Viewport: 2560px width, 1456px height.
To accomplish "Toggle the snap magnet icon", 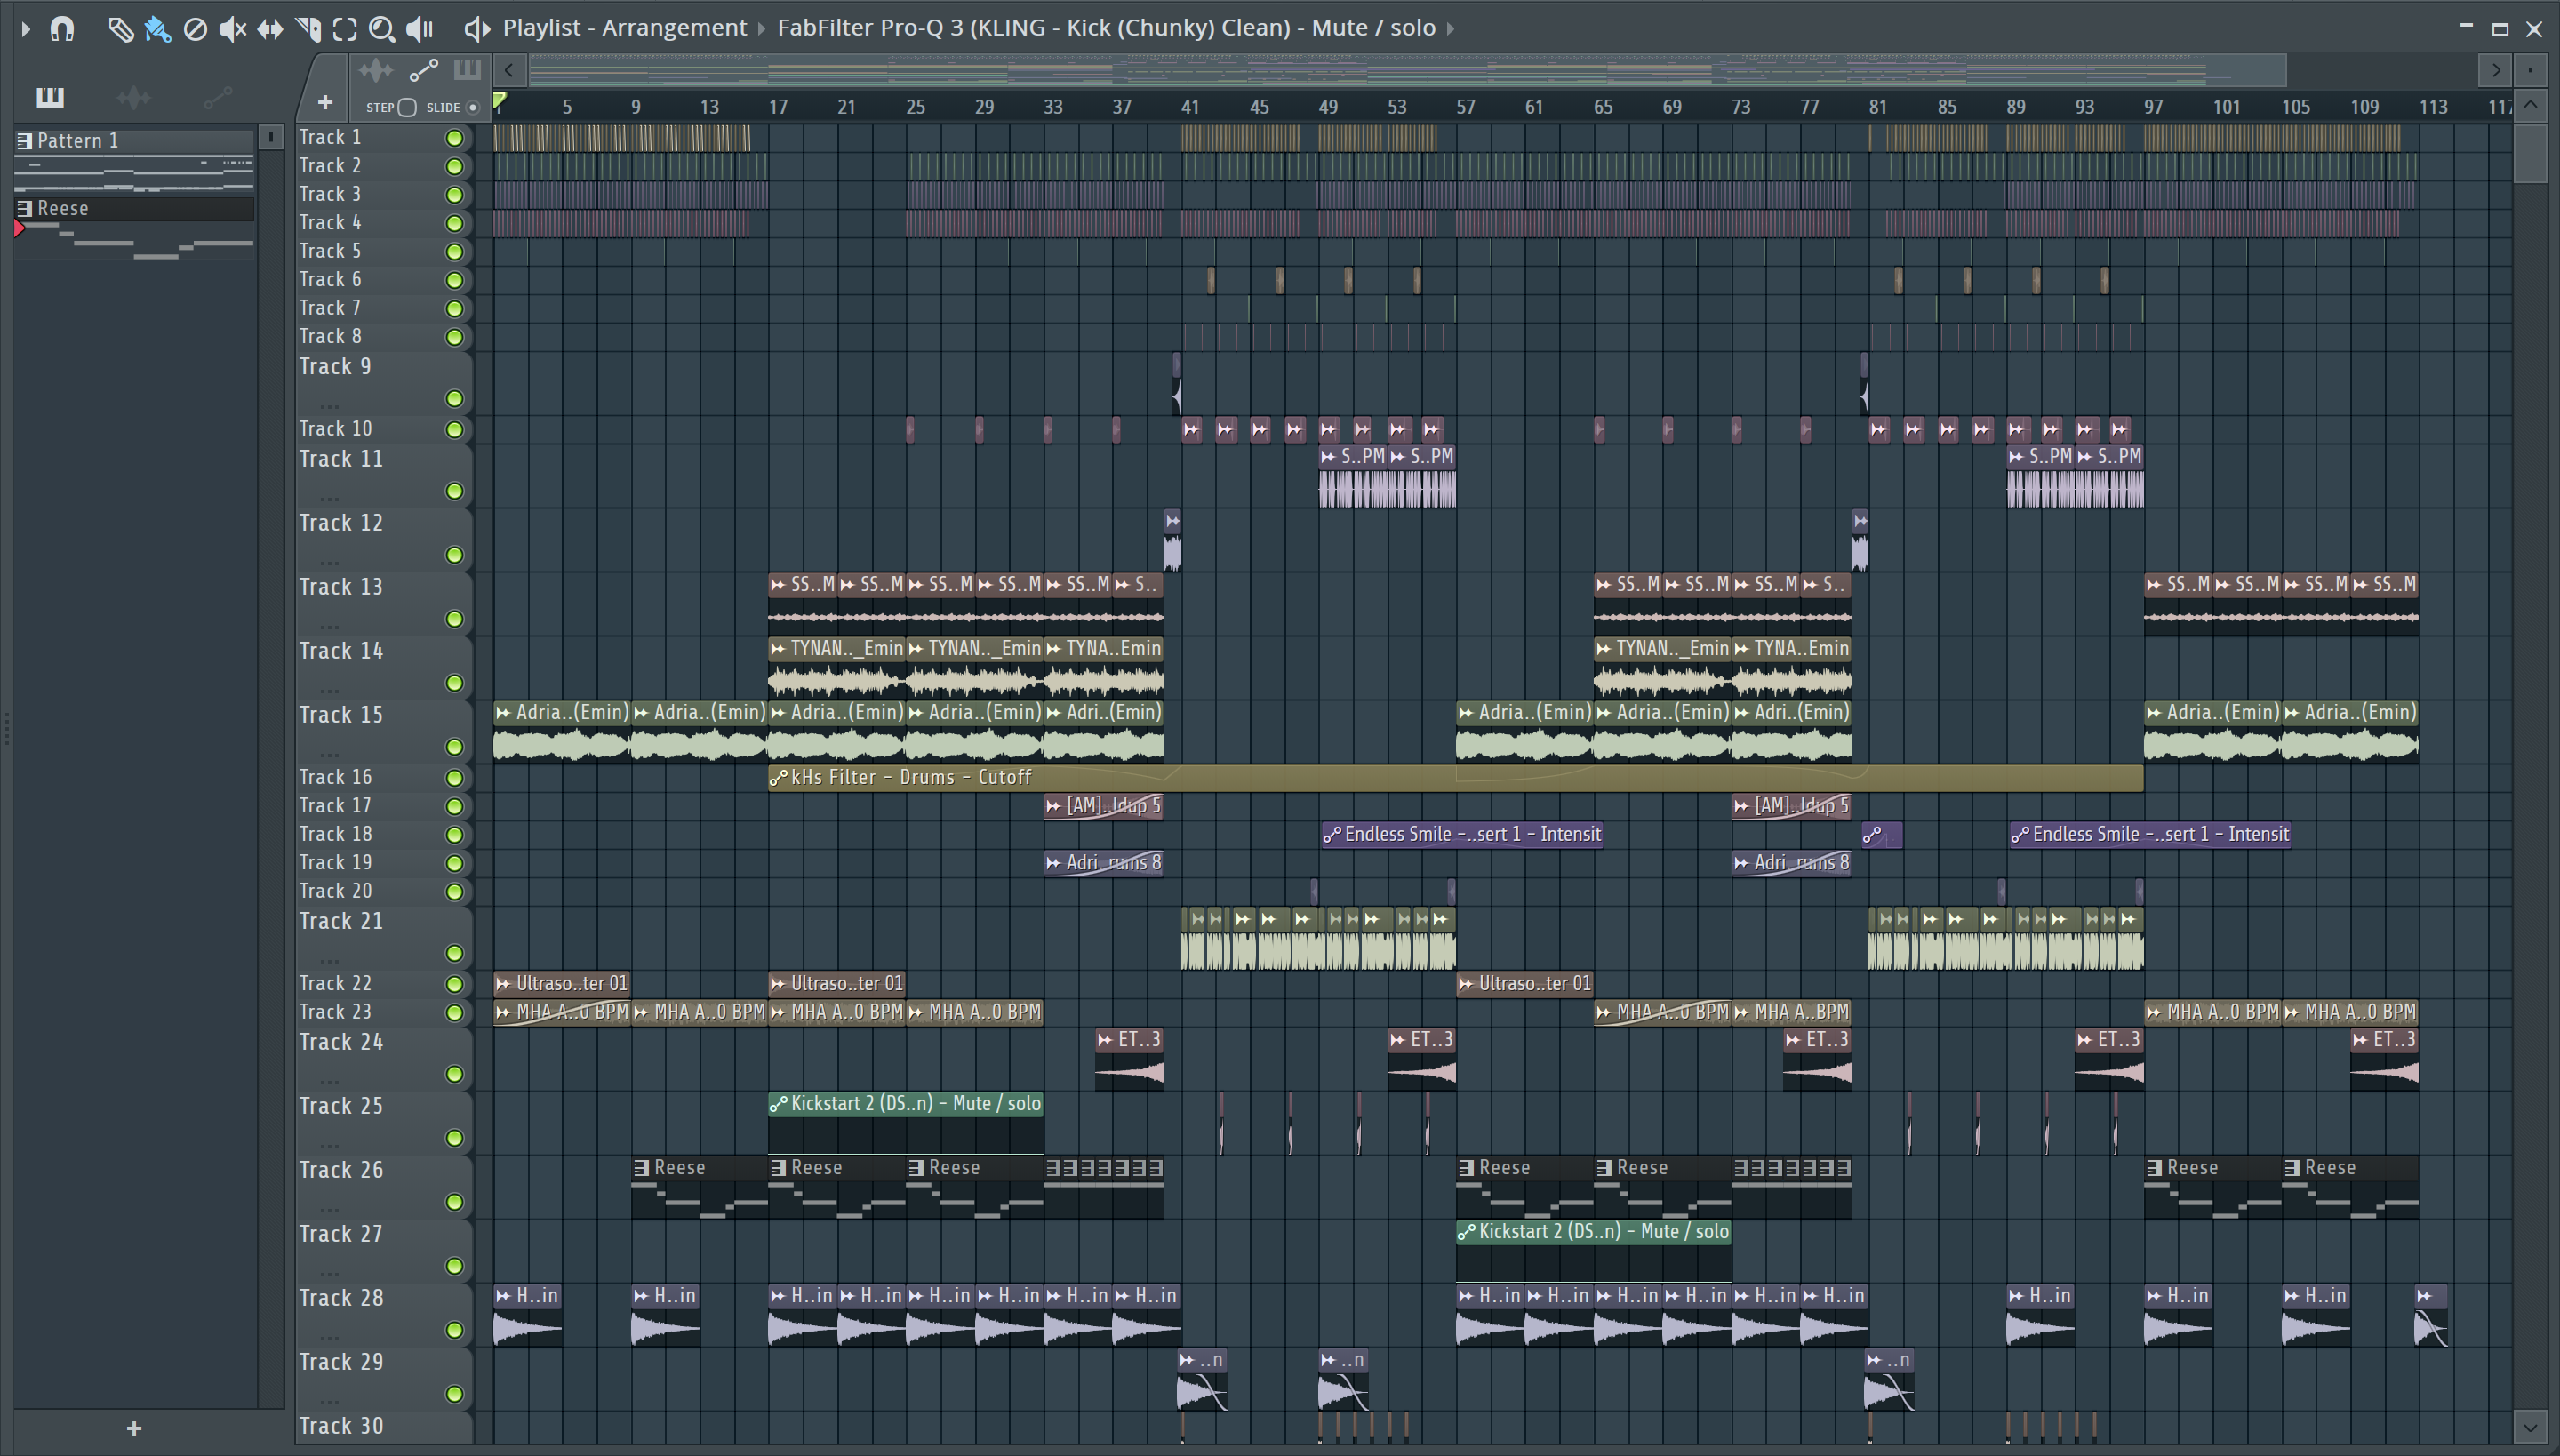I will 62,29.
